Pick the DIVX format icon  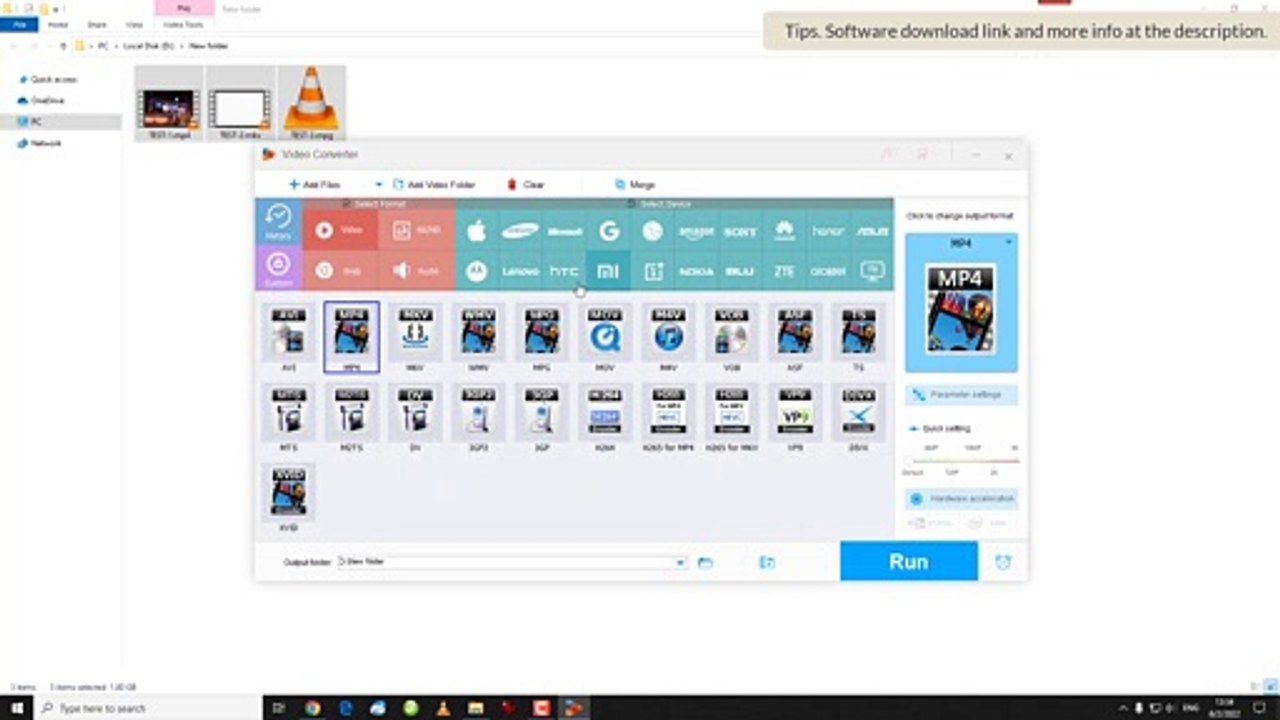click(858, 412)
